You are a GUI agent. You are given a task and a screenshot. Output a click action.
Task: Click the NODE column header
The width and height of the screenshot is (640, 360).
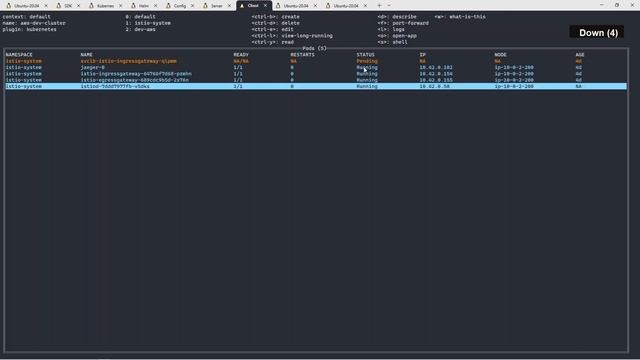tap(500, 55)
